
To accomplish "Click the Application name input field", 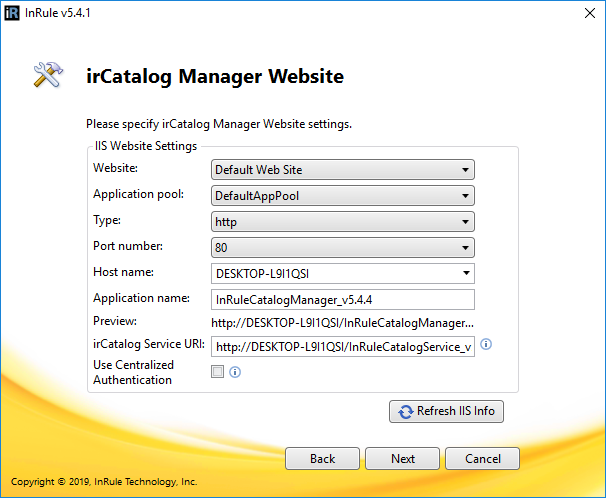I will [343, 300].
